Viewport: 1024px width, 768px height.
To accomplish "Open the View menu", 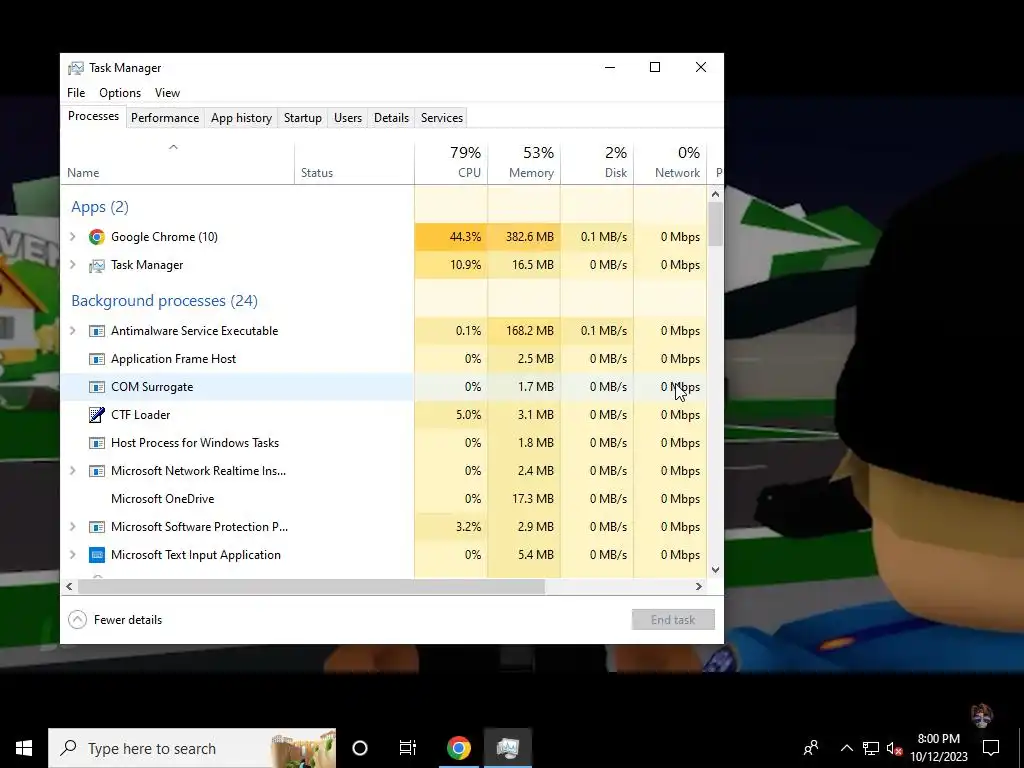I will pos(167,93).
